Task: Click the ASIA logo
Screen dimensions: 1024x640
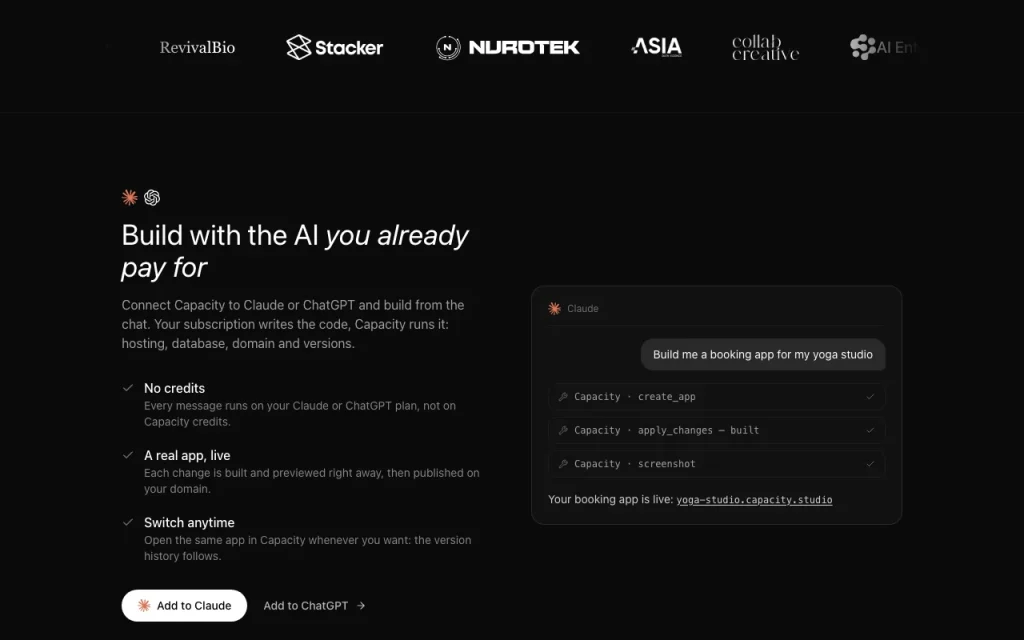Action: tap(656, 46)
